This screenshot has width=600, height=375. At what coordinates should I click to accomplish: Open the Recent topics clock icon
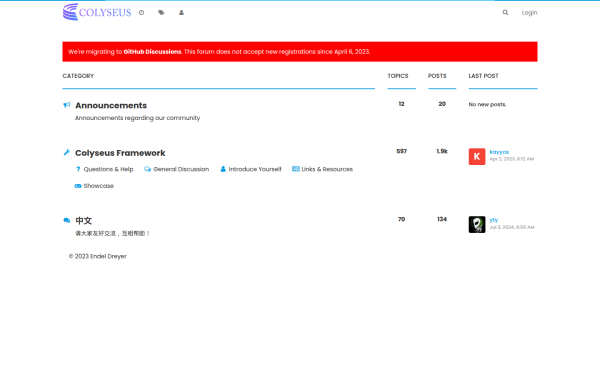click(x=142, y=13)
